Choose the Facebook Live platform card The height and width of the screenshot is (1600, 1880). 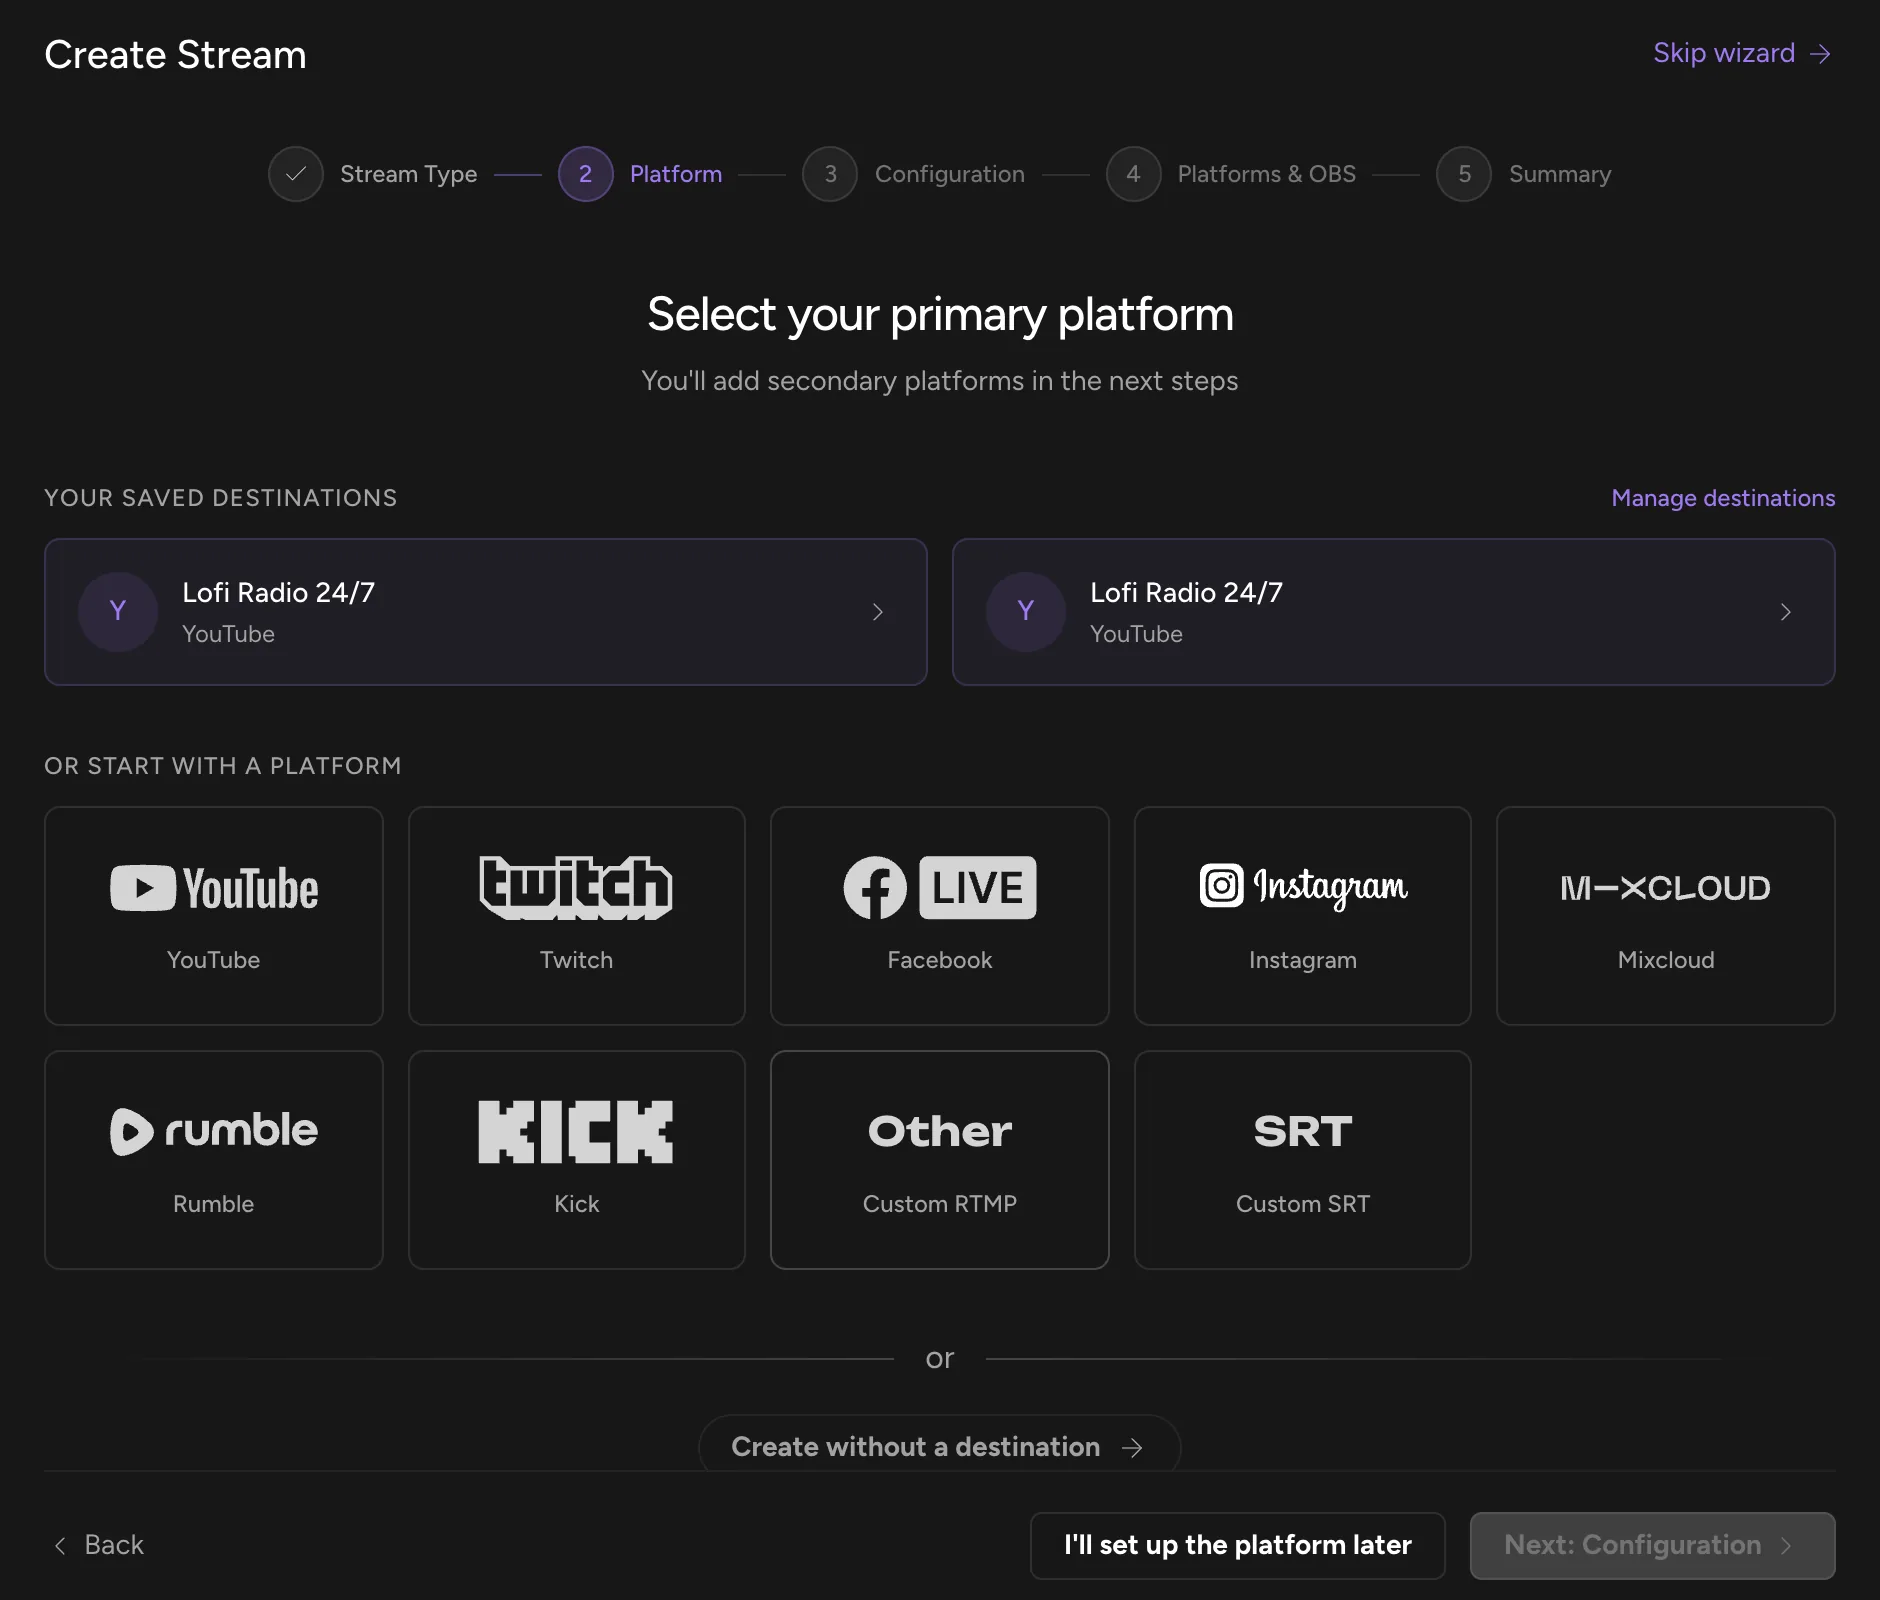point(940,916)
